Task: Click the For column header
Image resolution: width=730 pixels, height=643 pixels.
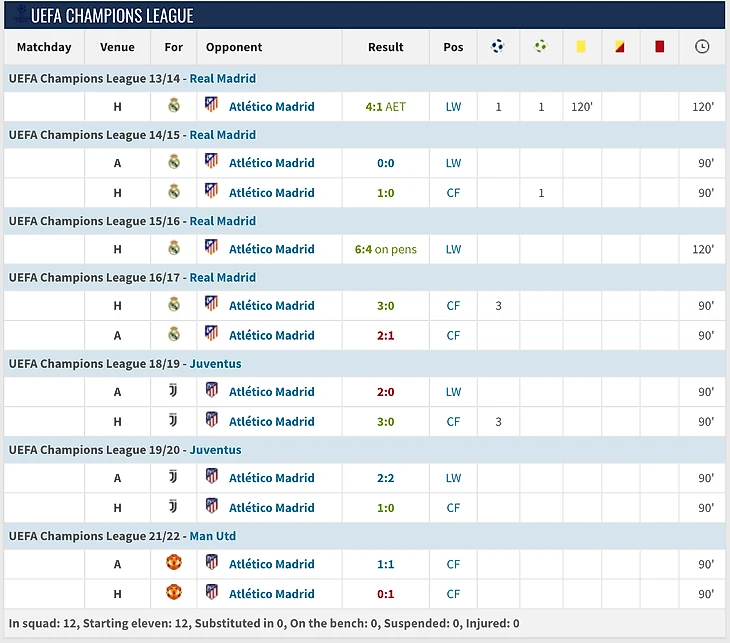Action: pos(174,47)
